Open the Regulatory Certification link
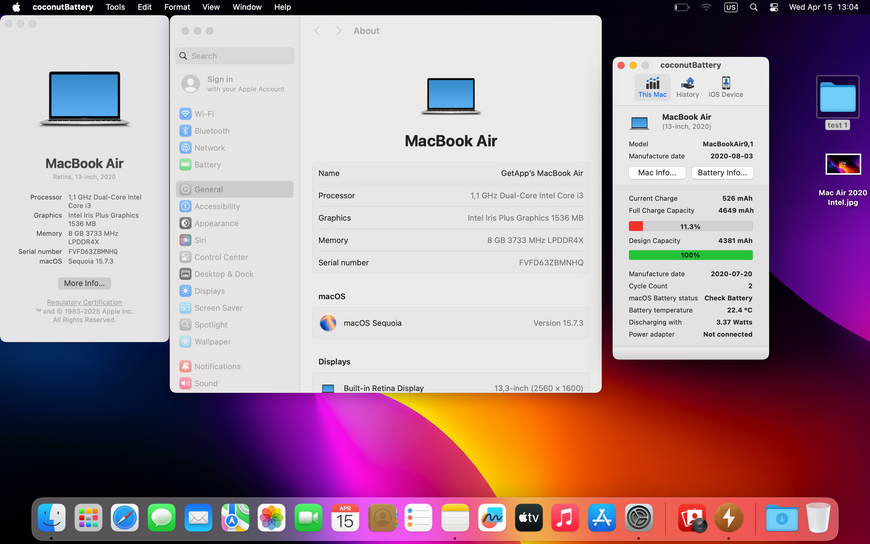This screenshot has width=870, height=544. click(84, 303)
